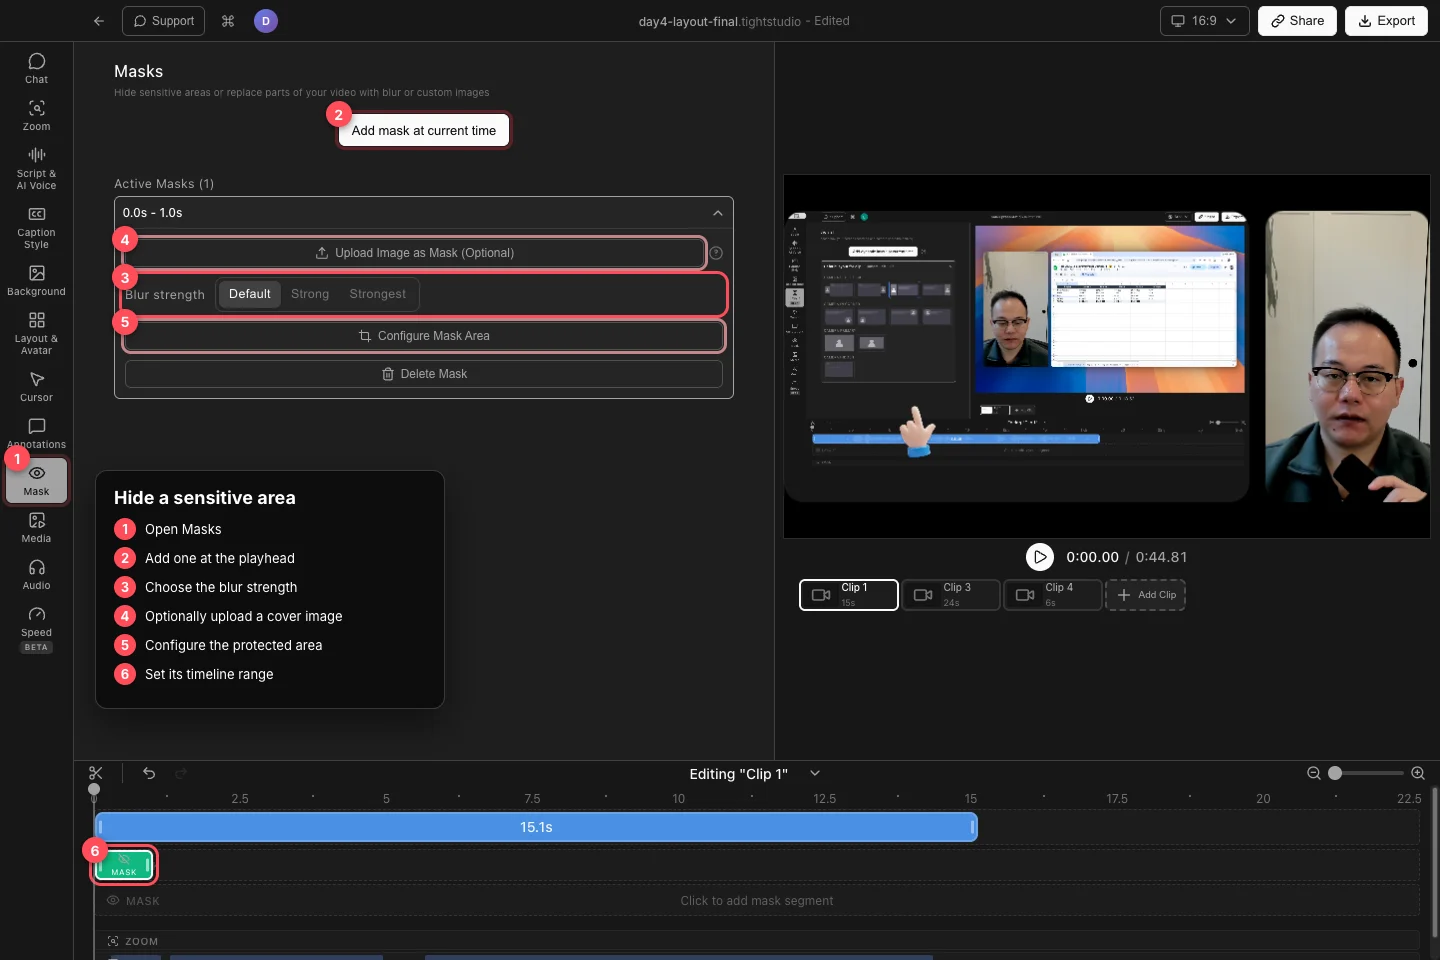1440x960 pixels.
Task: Open the Chat panel
Action: pyautogui.click(x=36, y=68)
